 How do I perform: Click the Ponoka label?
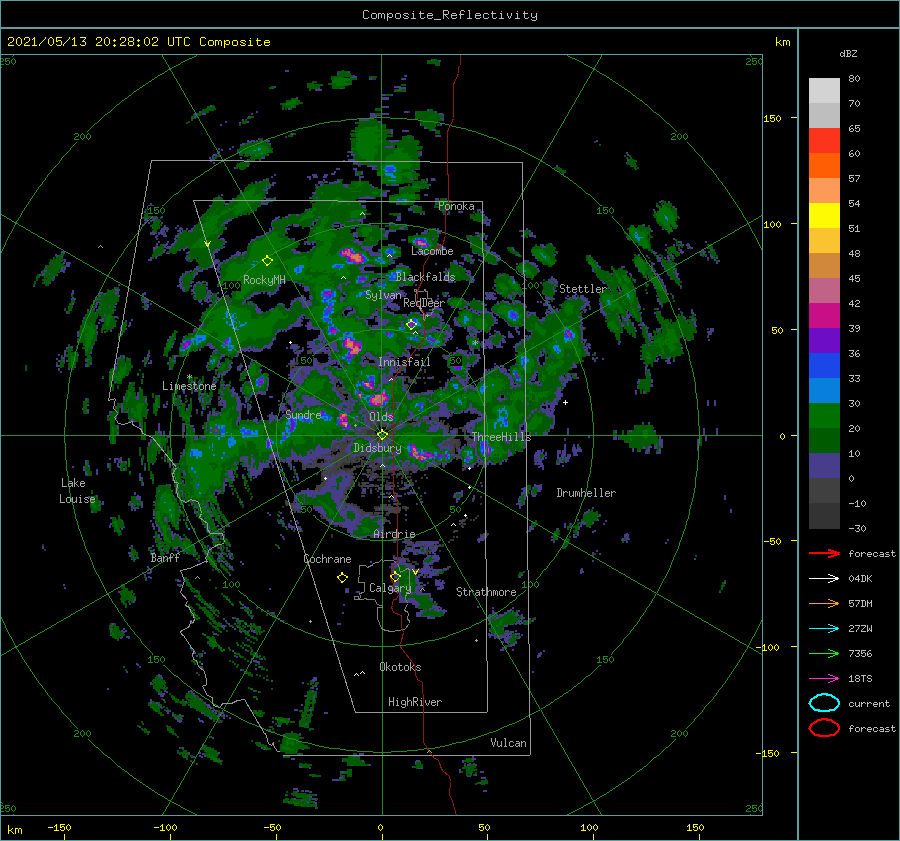(456, 206)
